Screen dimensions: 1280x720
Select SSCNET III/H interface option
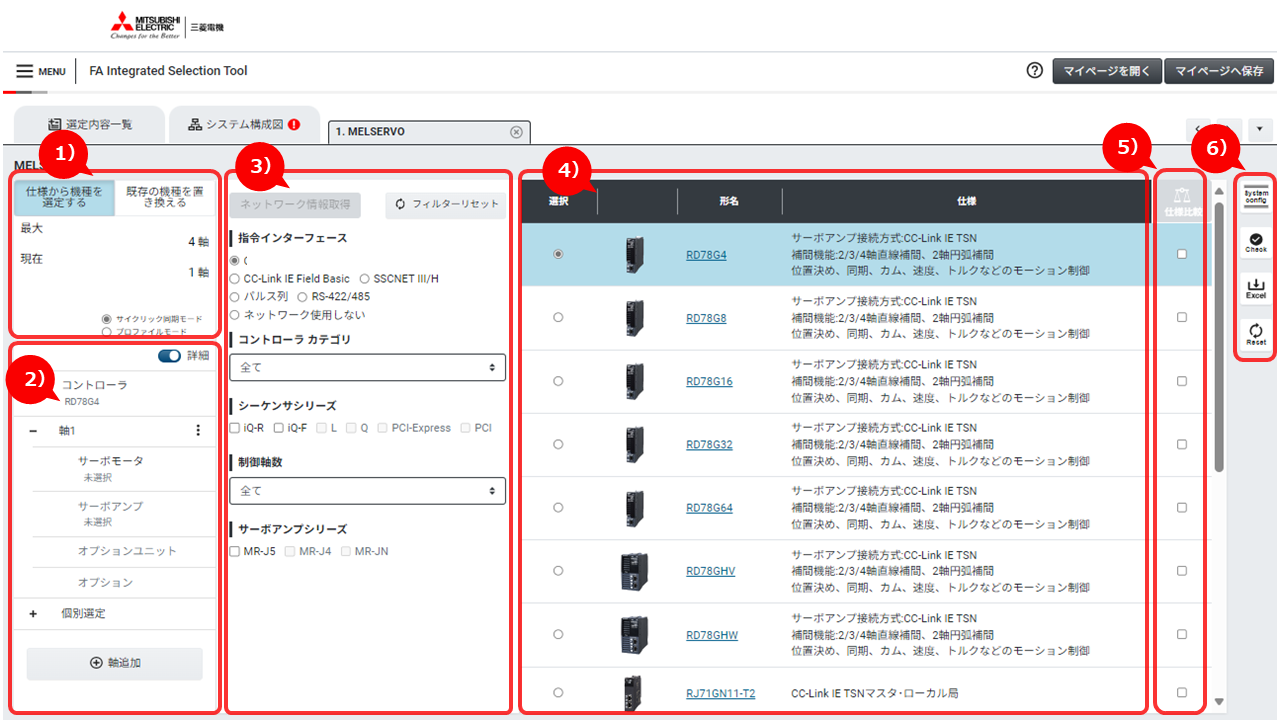tap(364, 278)
